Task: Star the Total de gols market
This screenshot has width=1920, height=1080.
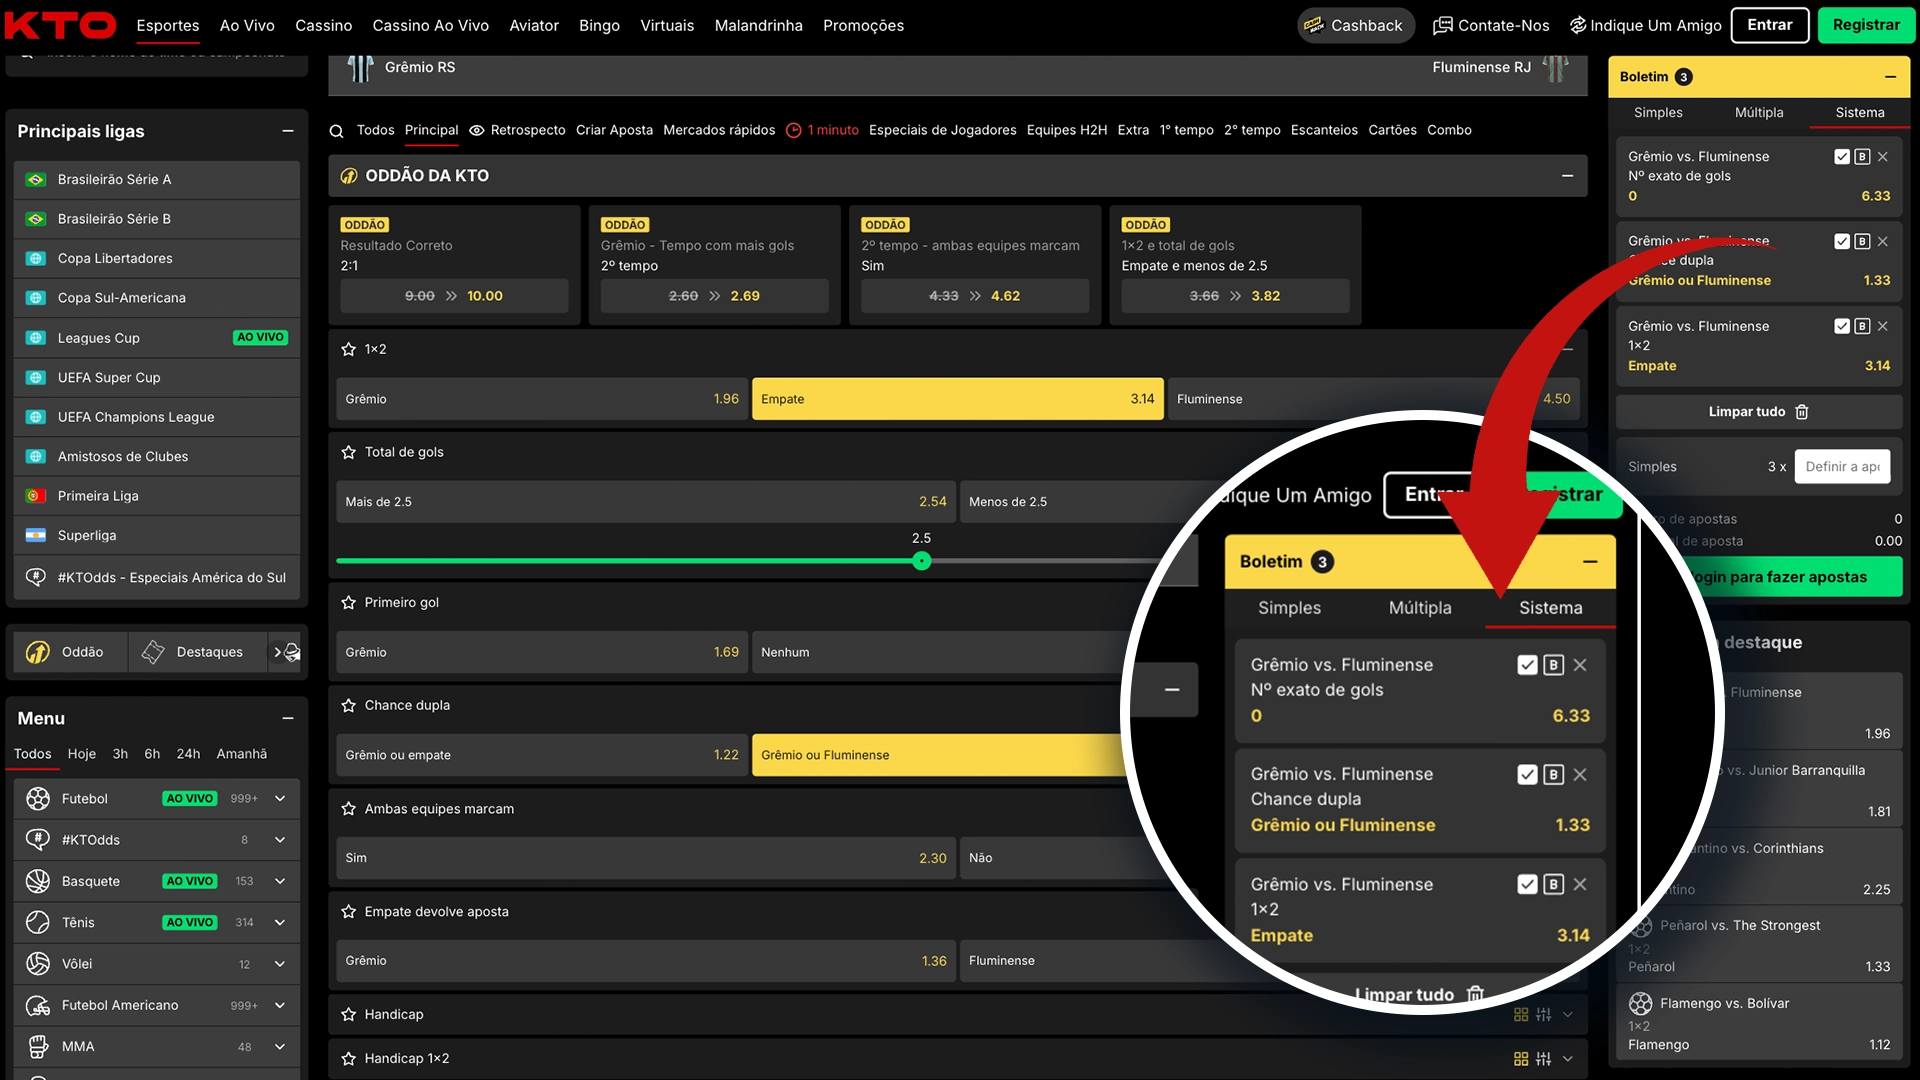Action: pos(348,452)
